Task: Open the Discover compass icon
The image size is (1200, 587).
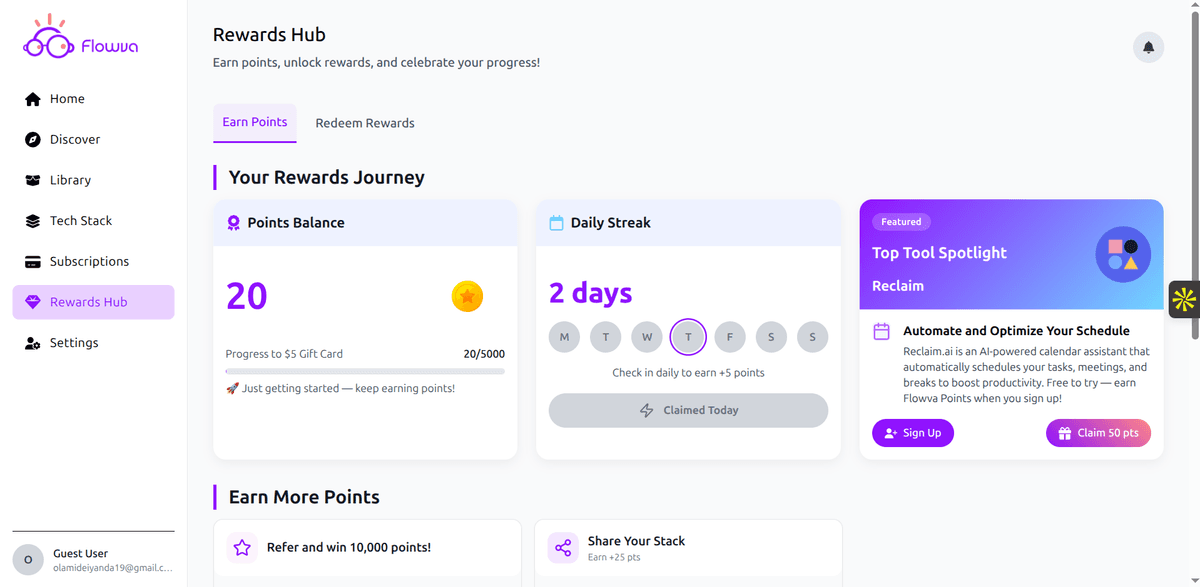Action: [31, 139]
